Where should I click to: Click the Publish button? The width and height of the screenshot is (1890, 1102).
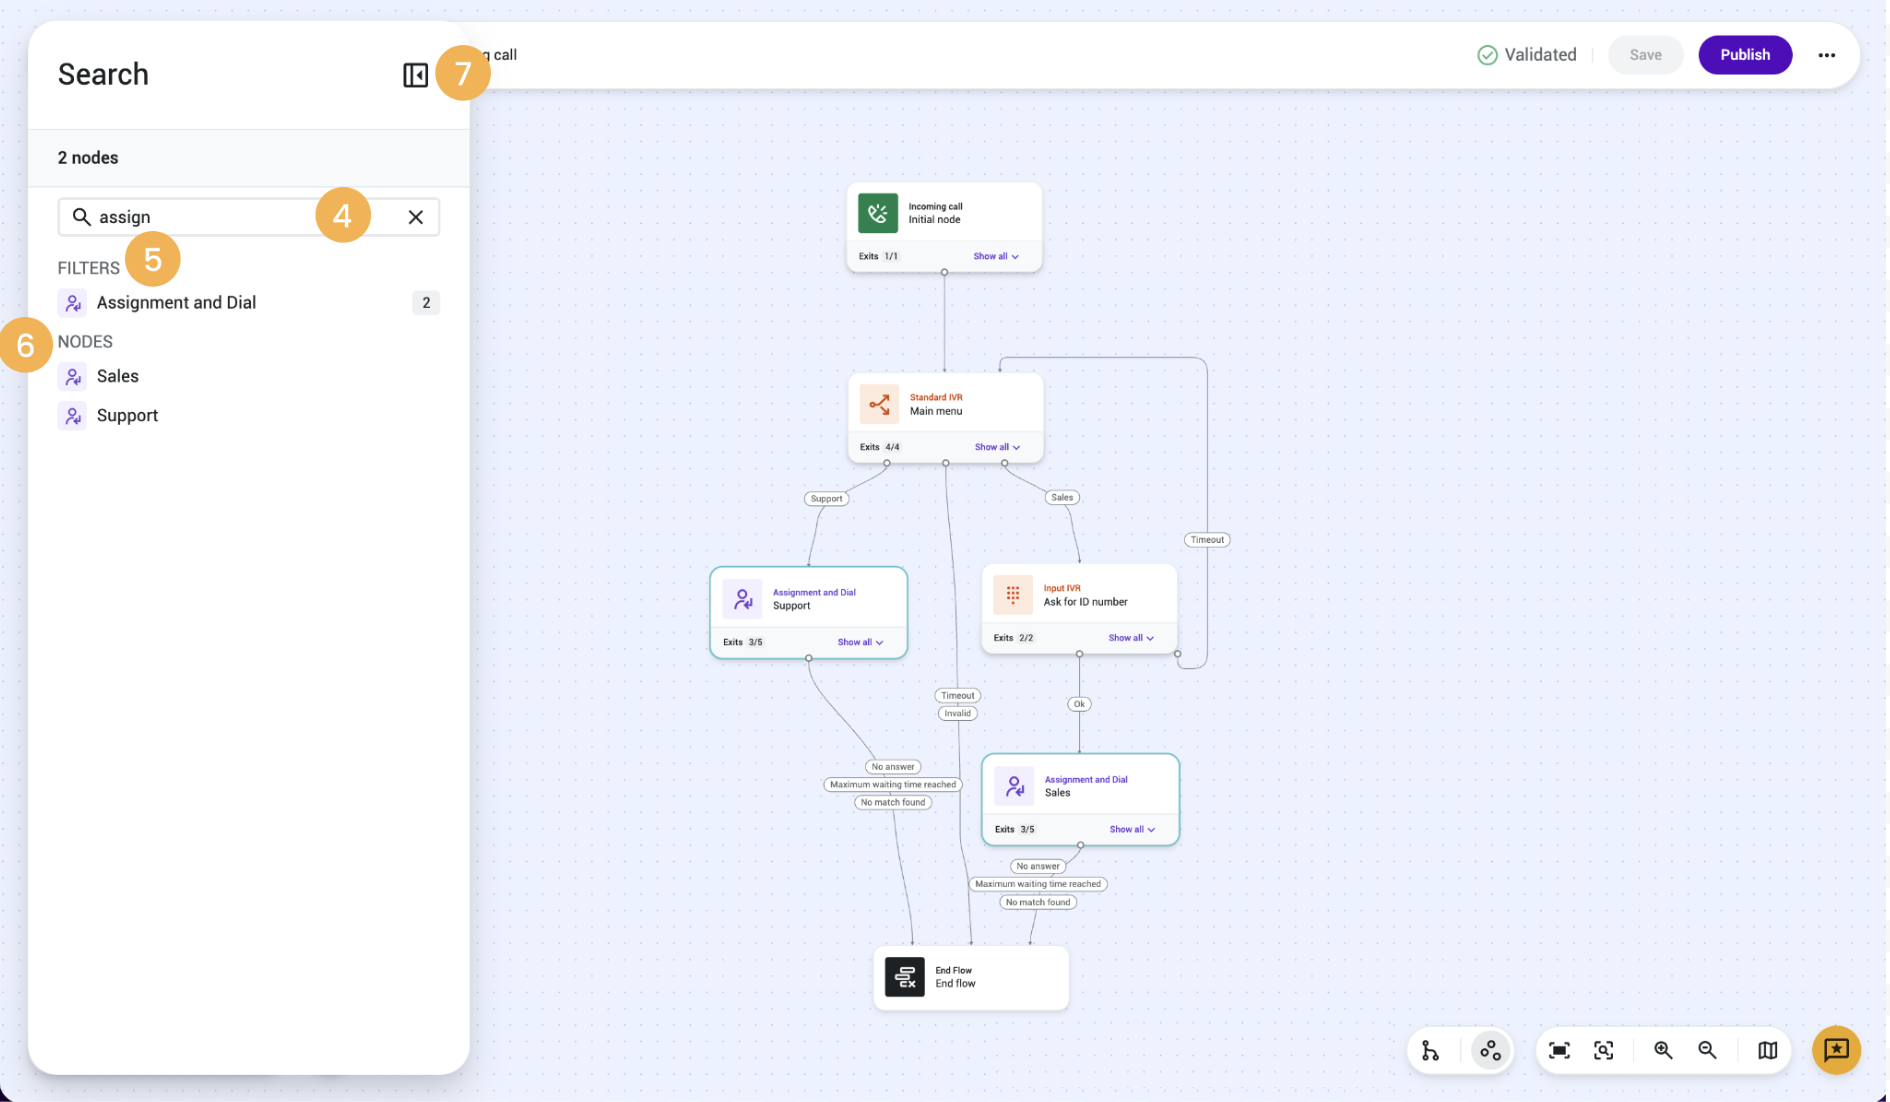(x=1745, y=55)
